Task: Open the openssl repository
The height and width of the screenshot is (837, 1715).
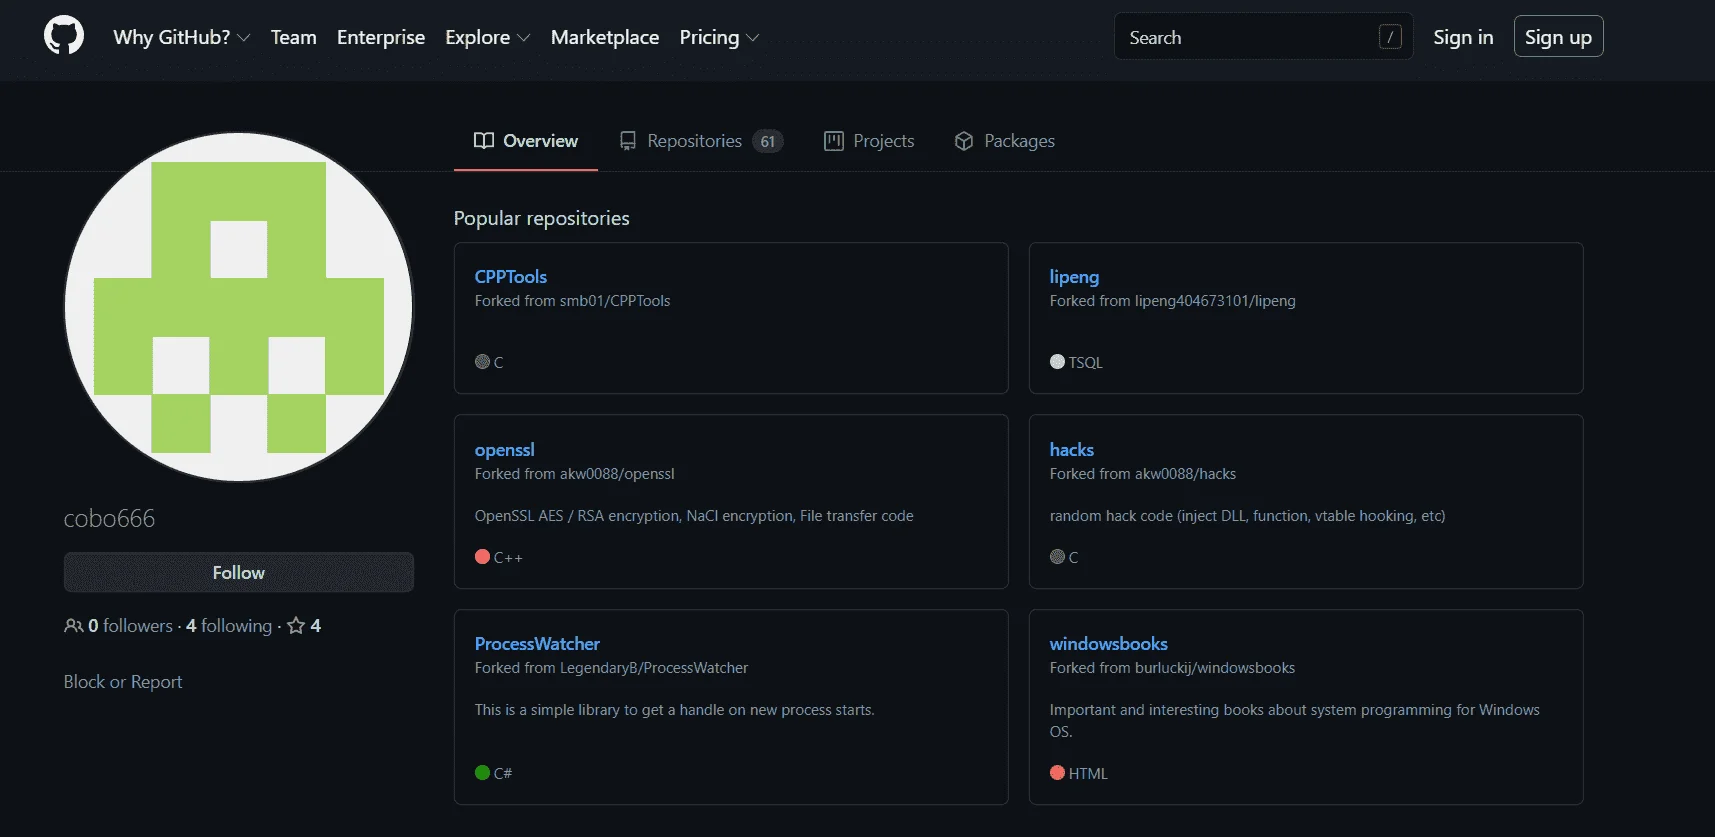Action: pyautogui.click(x=505, y=450)
